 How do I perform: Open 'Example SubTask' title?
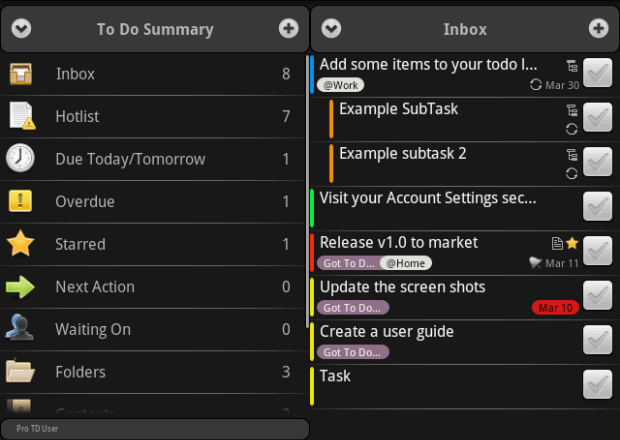tap(399, 109)
